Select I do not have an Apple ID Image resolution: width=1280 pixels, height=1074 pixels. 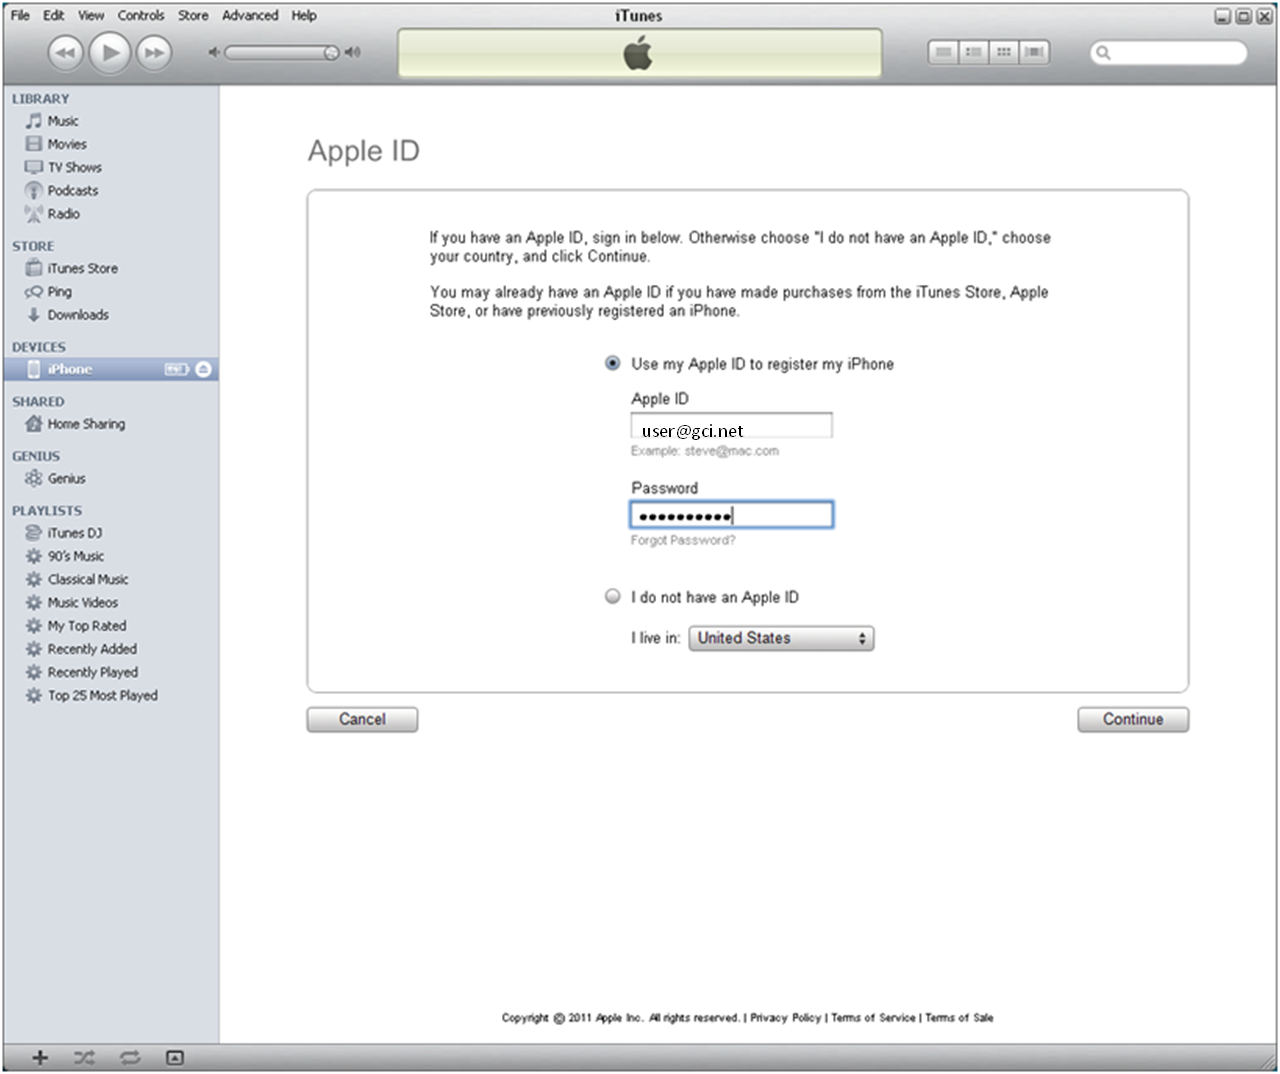coord(613,596)
